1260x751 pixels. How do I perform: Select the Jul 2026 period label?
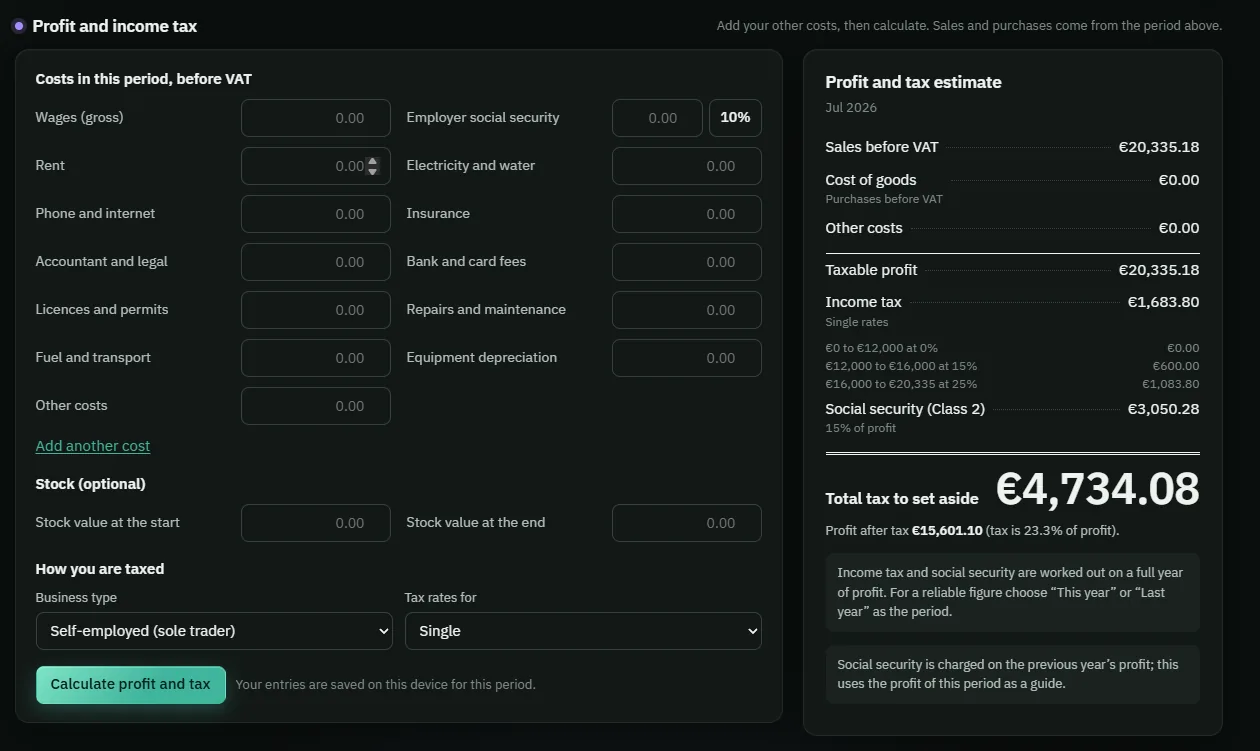tap(851, 108)
